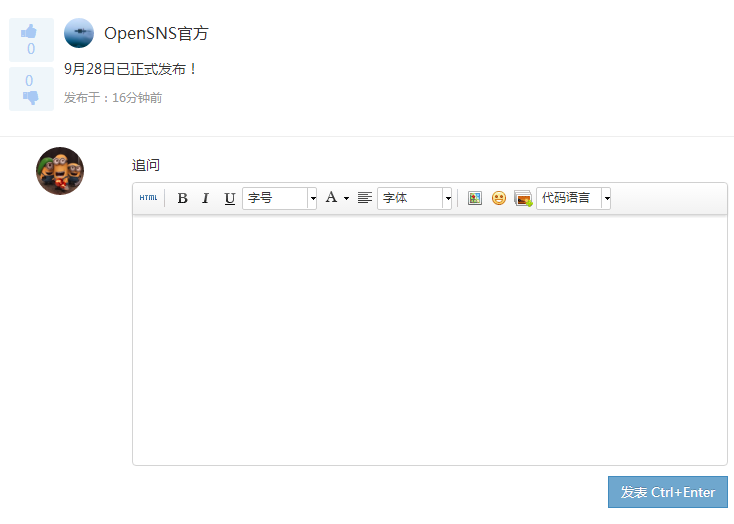
Task: Open the emoticon smiley picker
Action: pyautogui.click(x=499, y=198)
